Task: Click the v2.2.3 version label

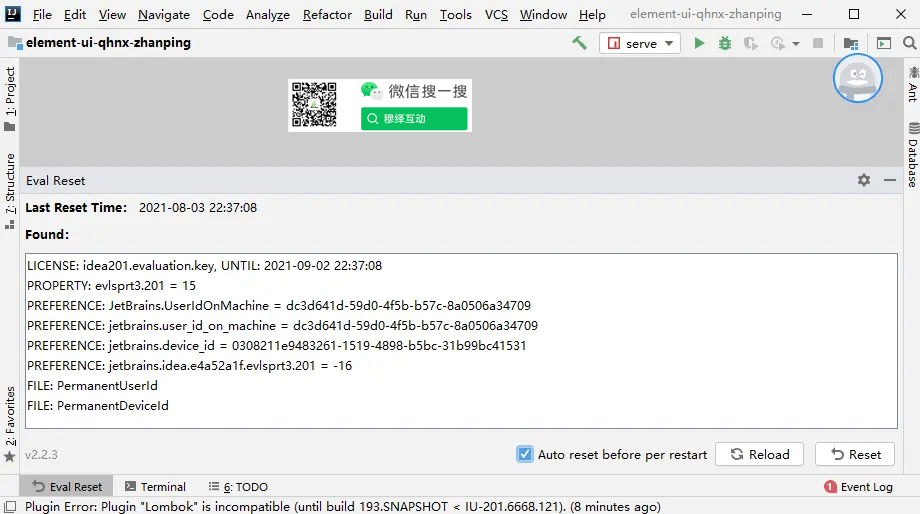Action: coord(41,455)
